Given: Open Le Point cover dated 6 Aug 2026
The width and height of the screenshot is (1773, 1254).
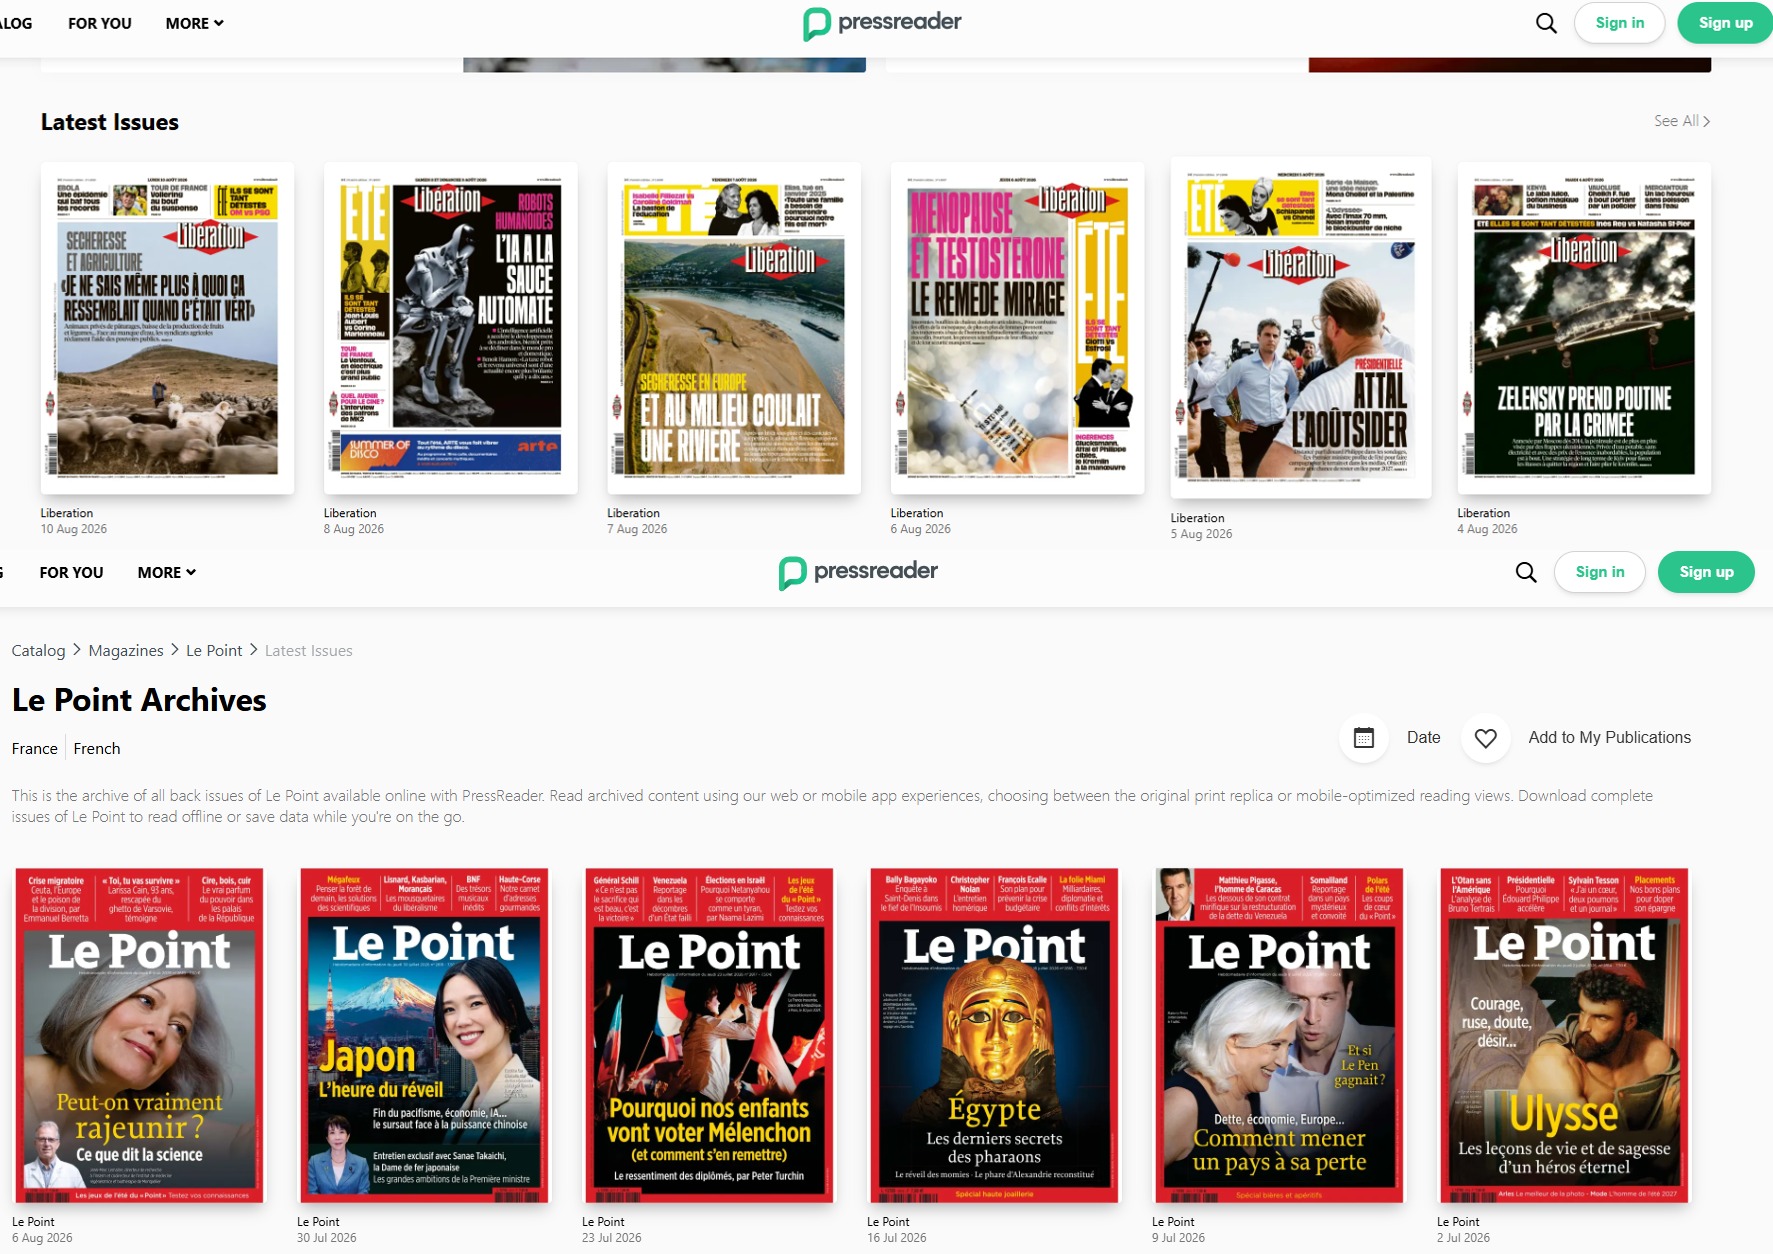Looking at the screenshot, I should click(139, 1035).
